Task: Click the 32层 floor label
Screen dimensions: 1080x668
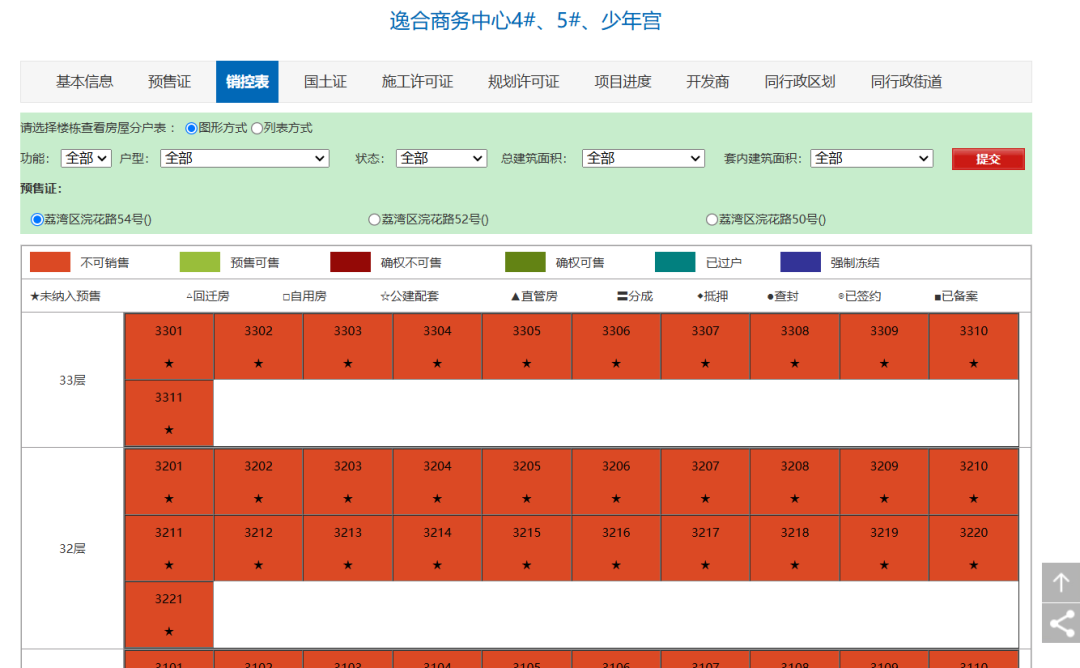Action: [x=72, y=549]
